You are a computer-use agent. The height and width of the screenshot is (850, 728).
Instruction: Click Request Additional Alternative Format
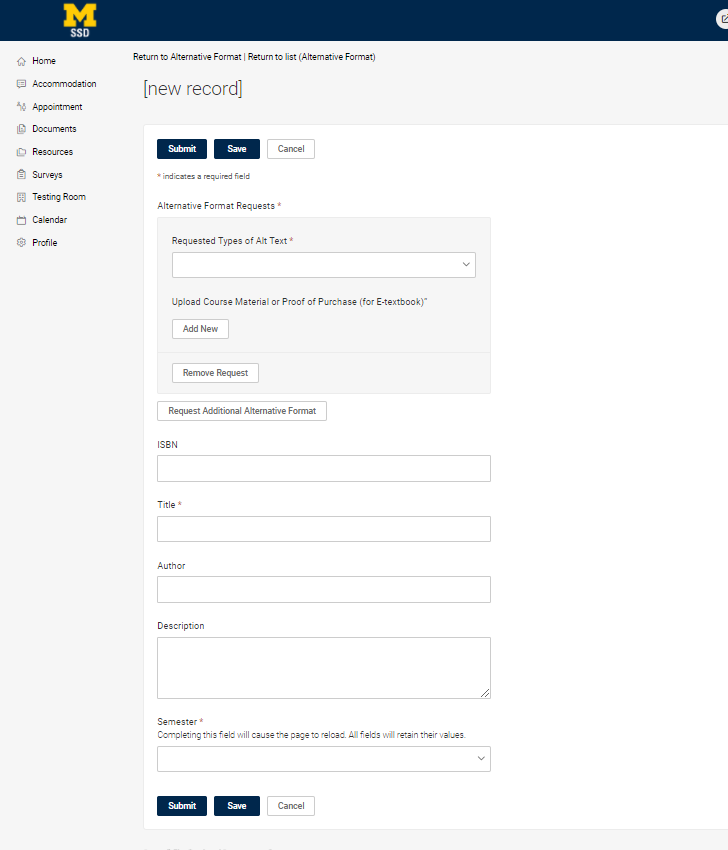click(x=241, y=410)
